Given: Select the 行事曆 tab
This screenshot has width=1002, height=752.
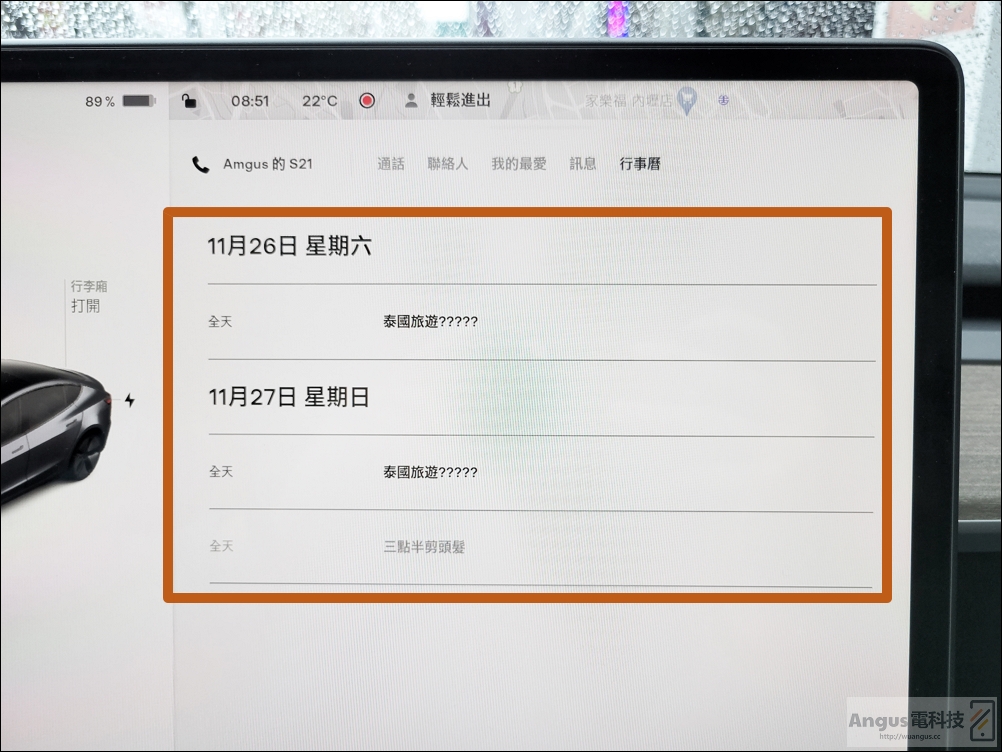Looking at the screenshot, I should [x=640, y=164].
